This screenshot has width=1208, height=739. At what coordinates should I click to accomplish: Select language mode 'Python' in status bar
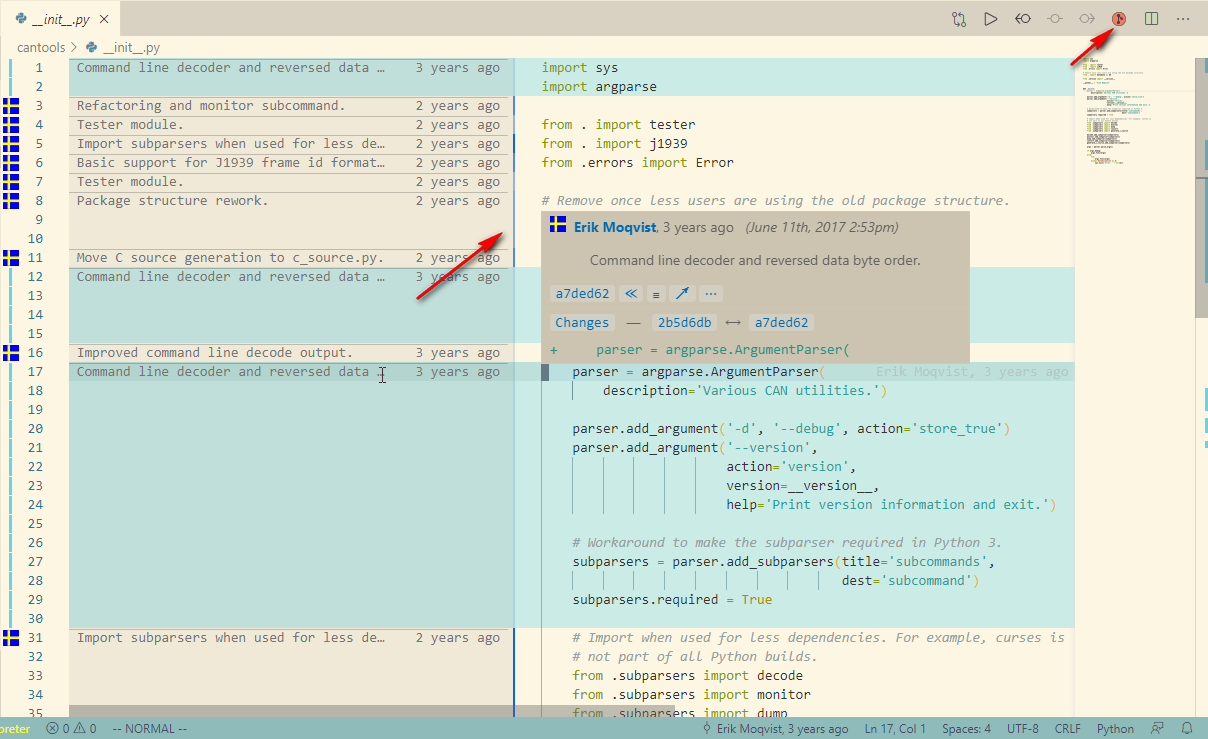(1115, 728)
